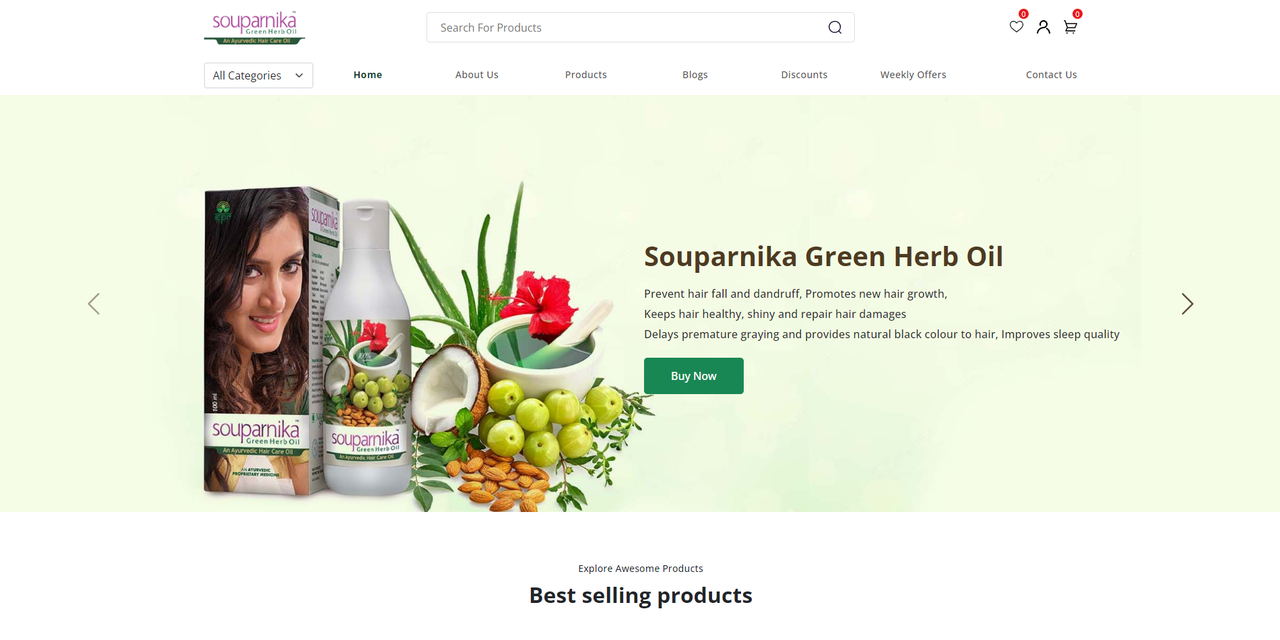Navigate to Contact Us
1280x640 pixels.
[x=1051, y=75]
